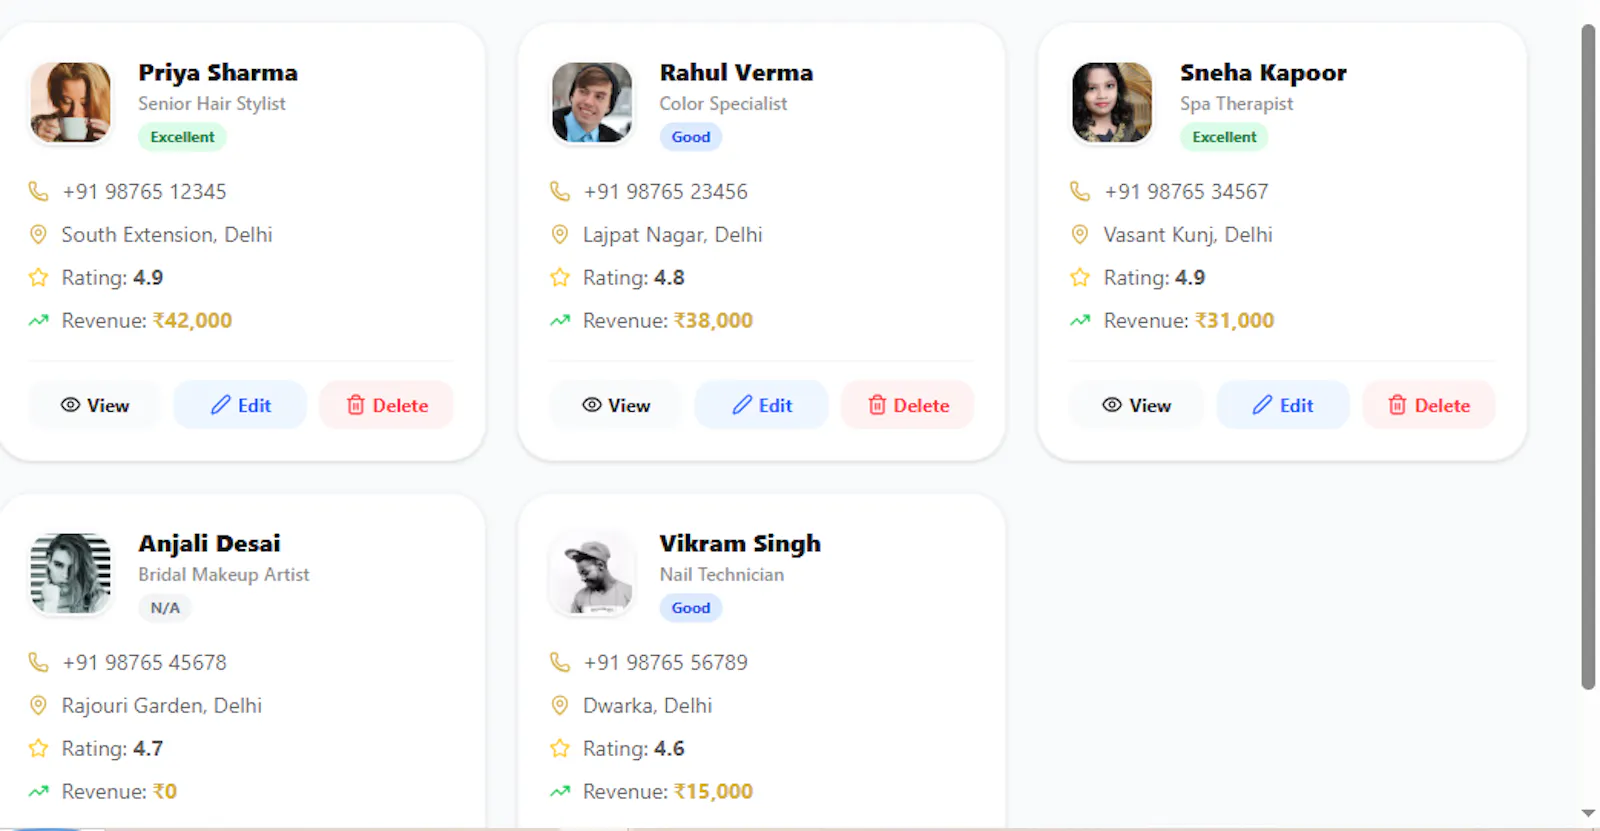Image resolution: width=1600 pixels, height=831 pixels.
Task: Click the Excellent badge on Priya Sharma
Action: coord(182,137)
